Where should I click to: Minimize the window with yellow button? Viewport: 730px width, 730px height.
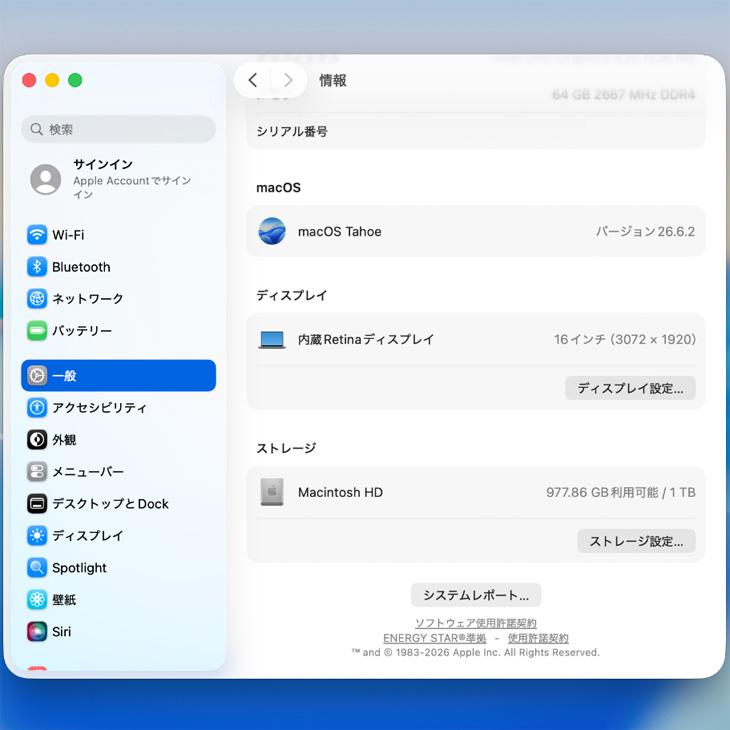click(x=52, y=80)
